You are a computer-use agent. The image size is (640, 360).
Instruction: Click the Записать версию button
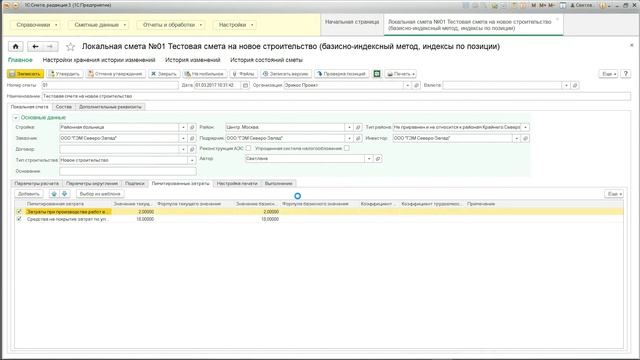(x=286, y=74)
